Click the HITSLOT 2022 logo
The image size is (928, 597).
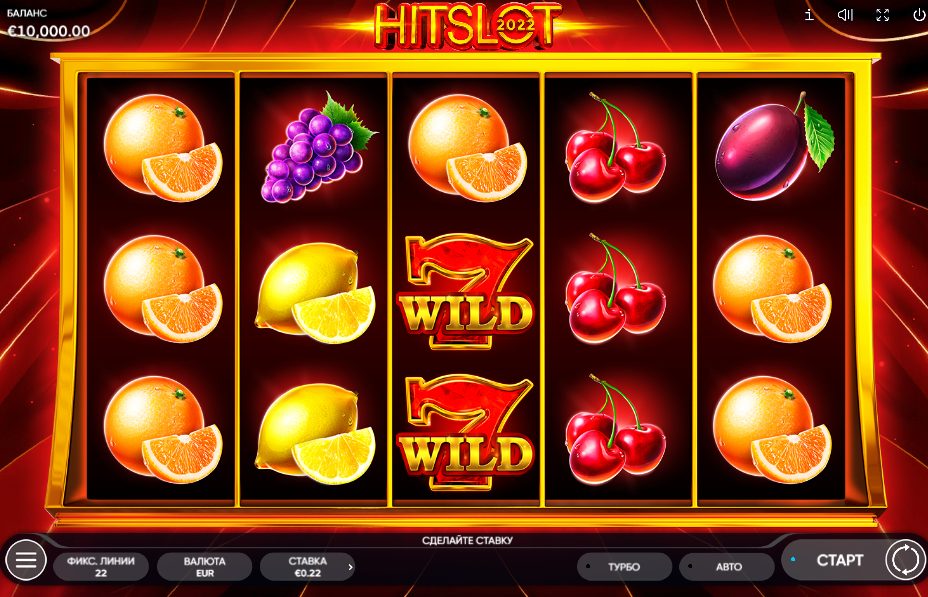[x=467, y=25]
